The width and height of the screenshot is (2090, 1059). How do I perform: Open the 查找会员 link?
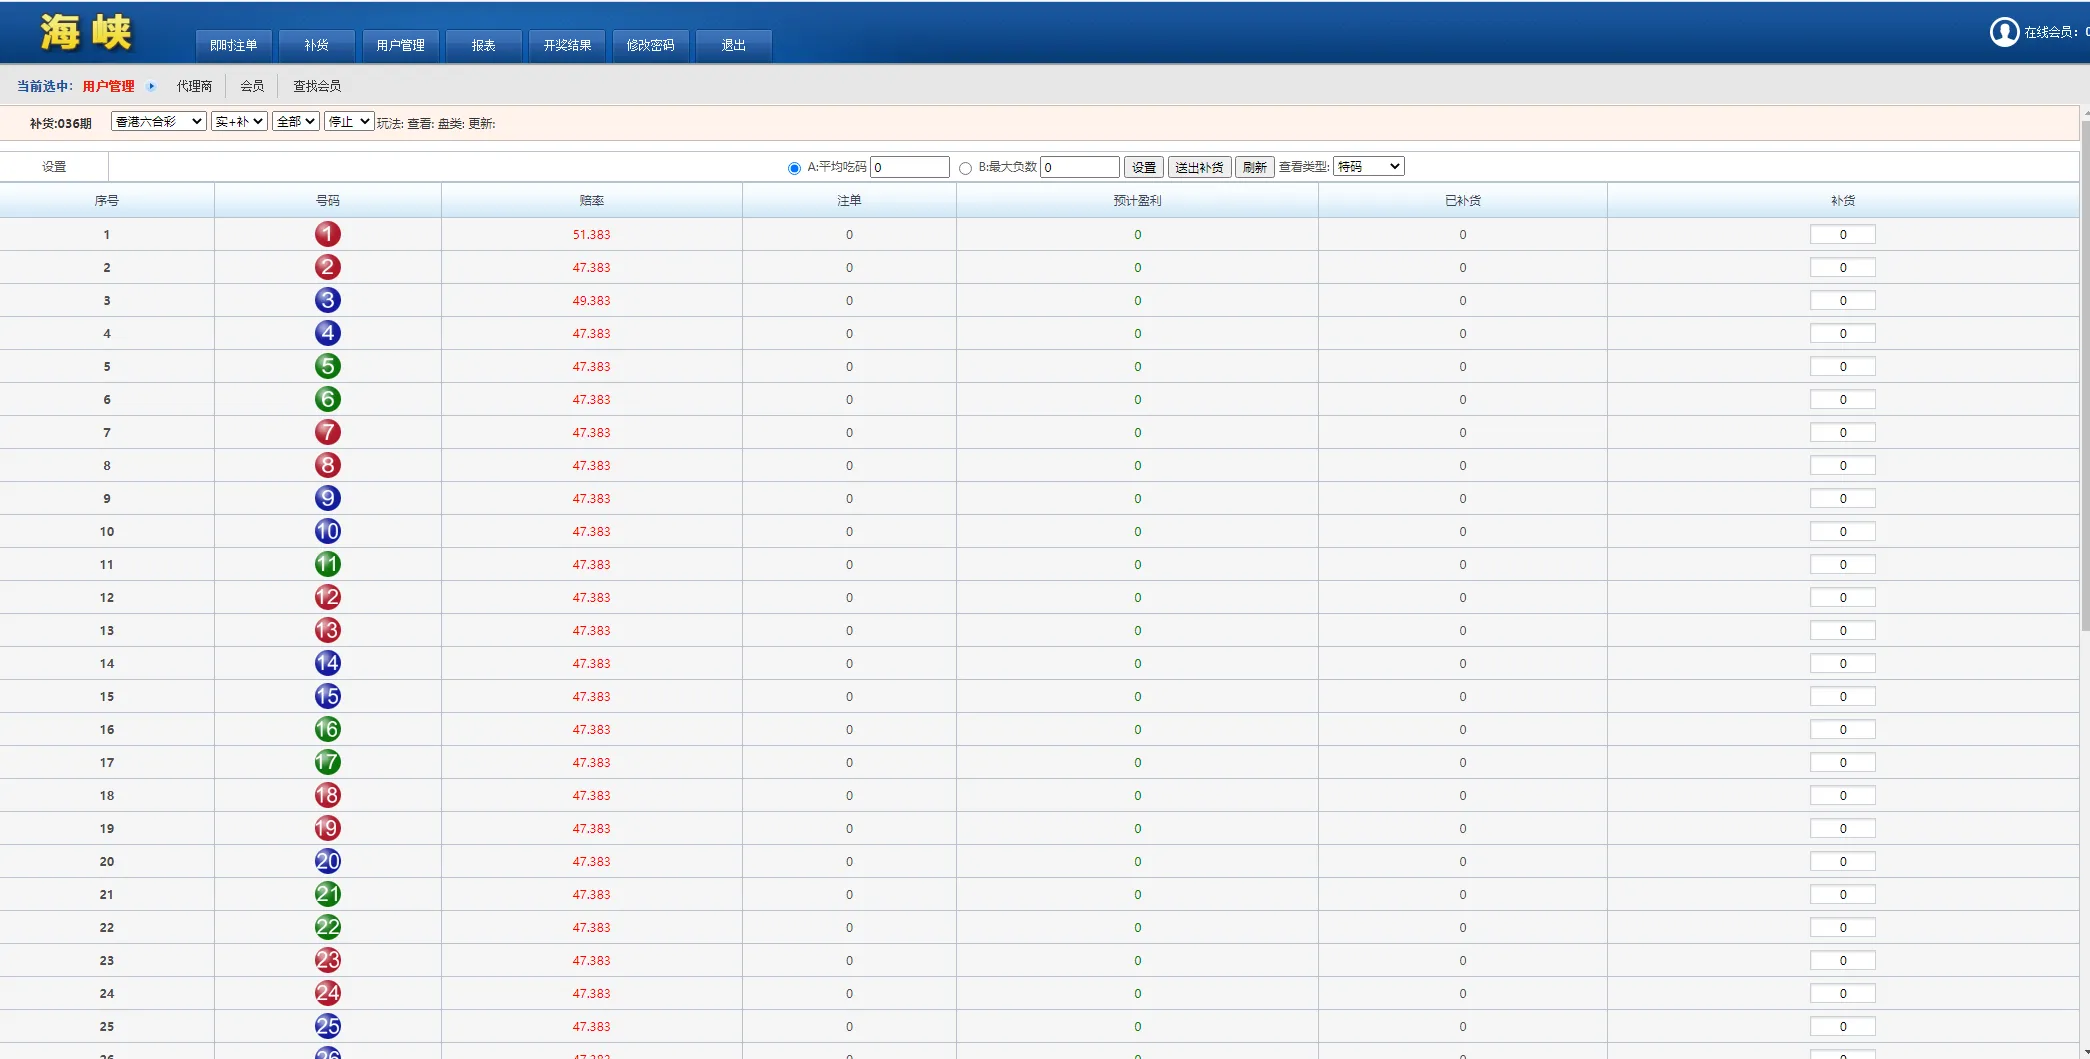316,86
